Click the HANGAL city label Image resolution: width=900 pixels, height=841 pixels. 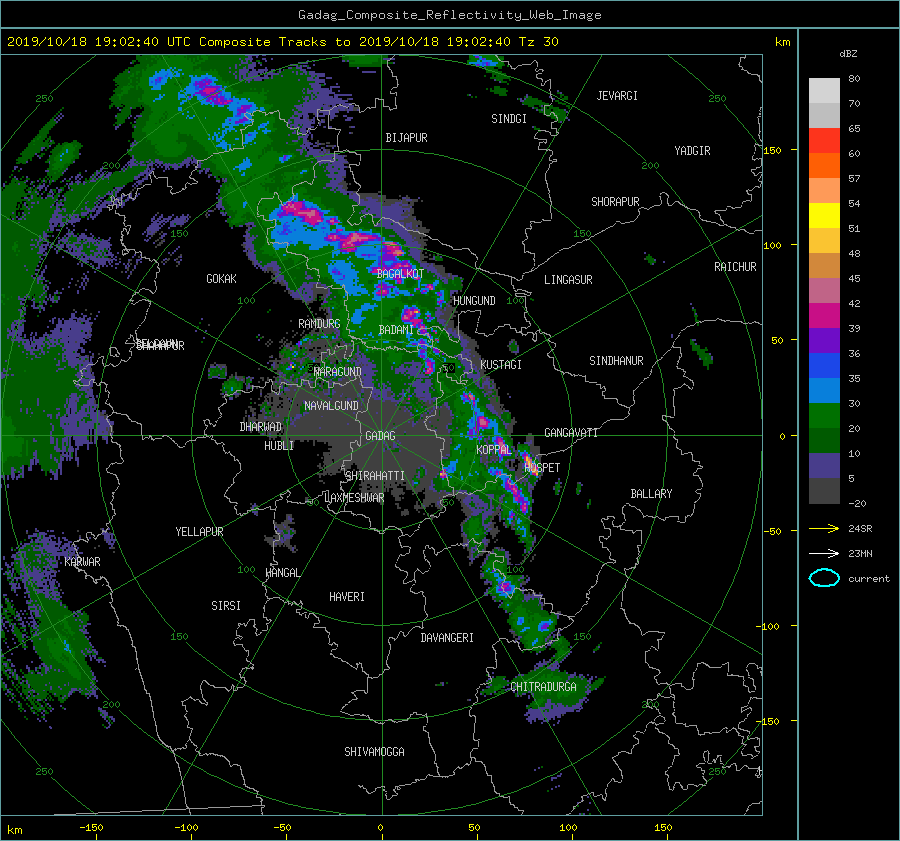[x=282, y=573]
